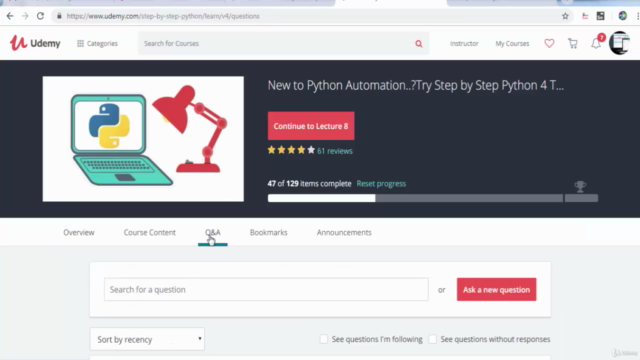Open the shopping cart icon
The image size is (640, 360).
[x=573, y=43]
